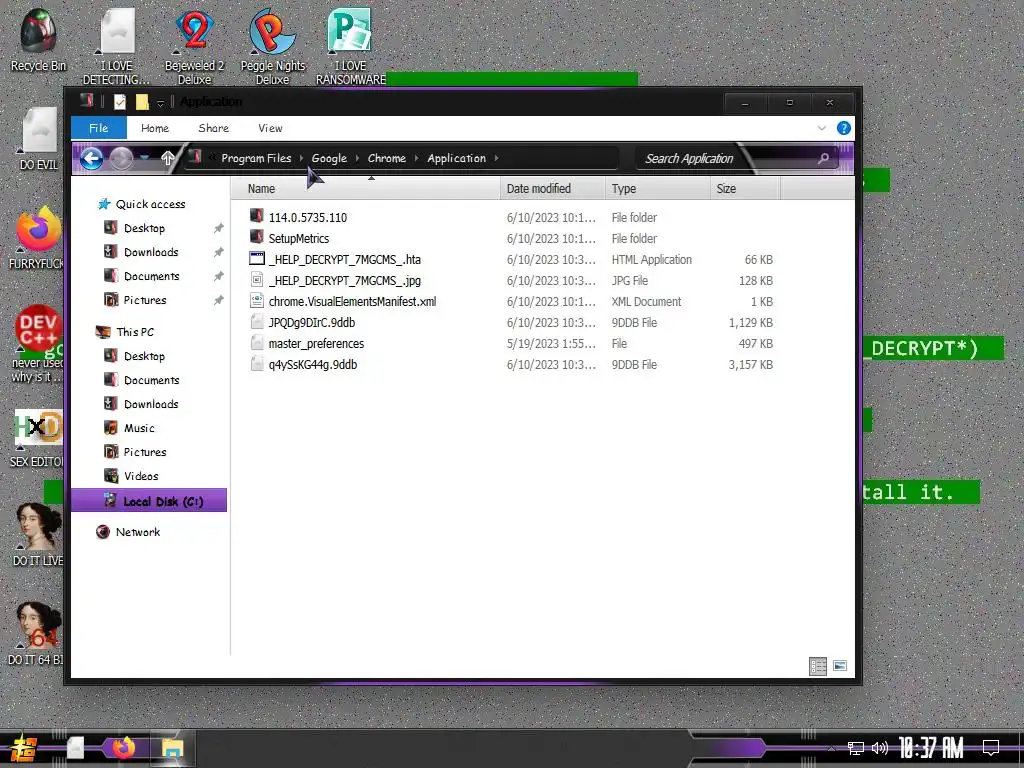Click the New folder quick access icon
Viewport: 1024px width, 768px height.
[x=142, y=102]
